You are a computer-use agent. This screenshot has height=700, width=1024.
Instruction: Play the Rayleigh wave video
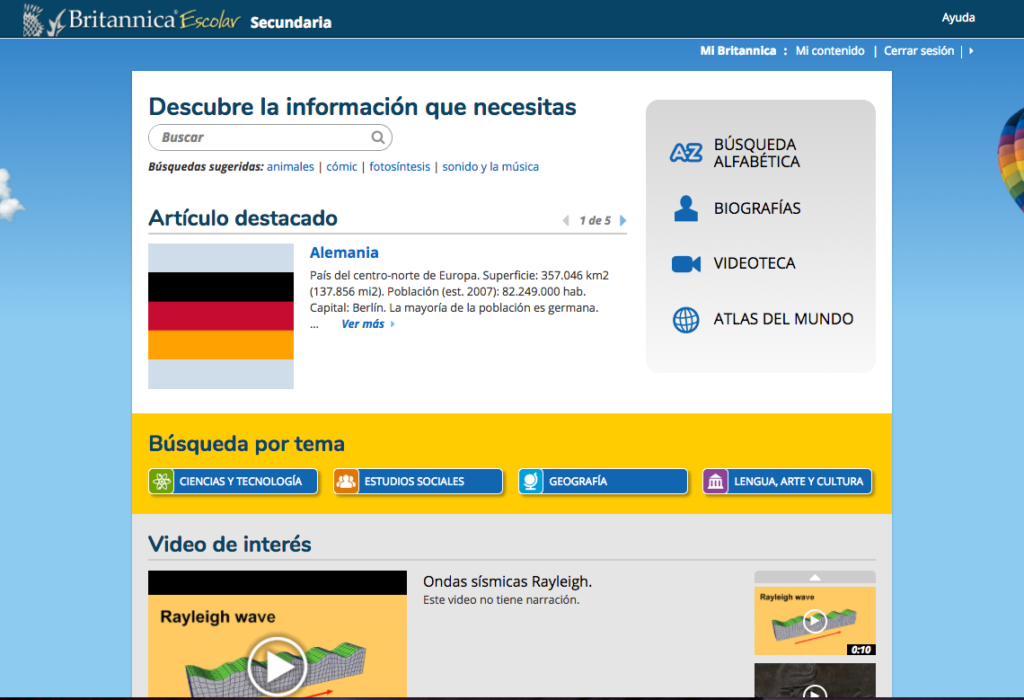(278, 665)
